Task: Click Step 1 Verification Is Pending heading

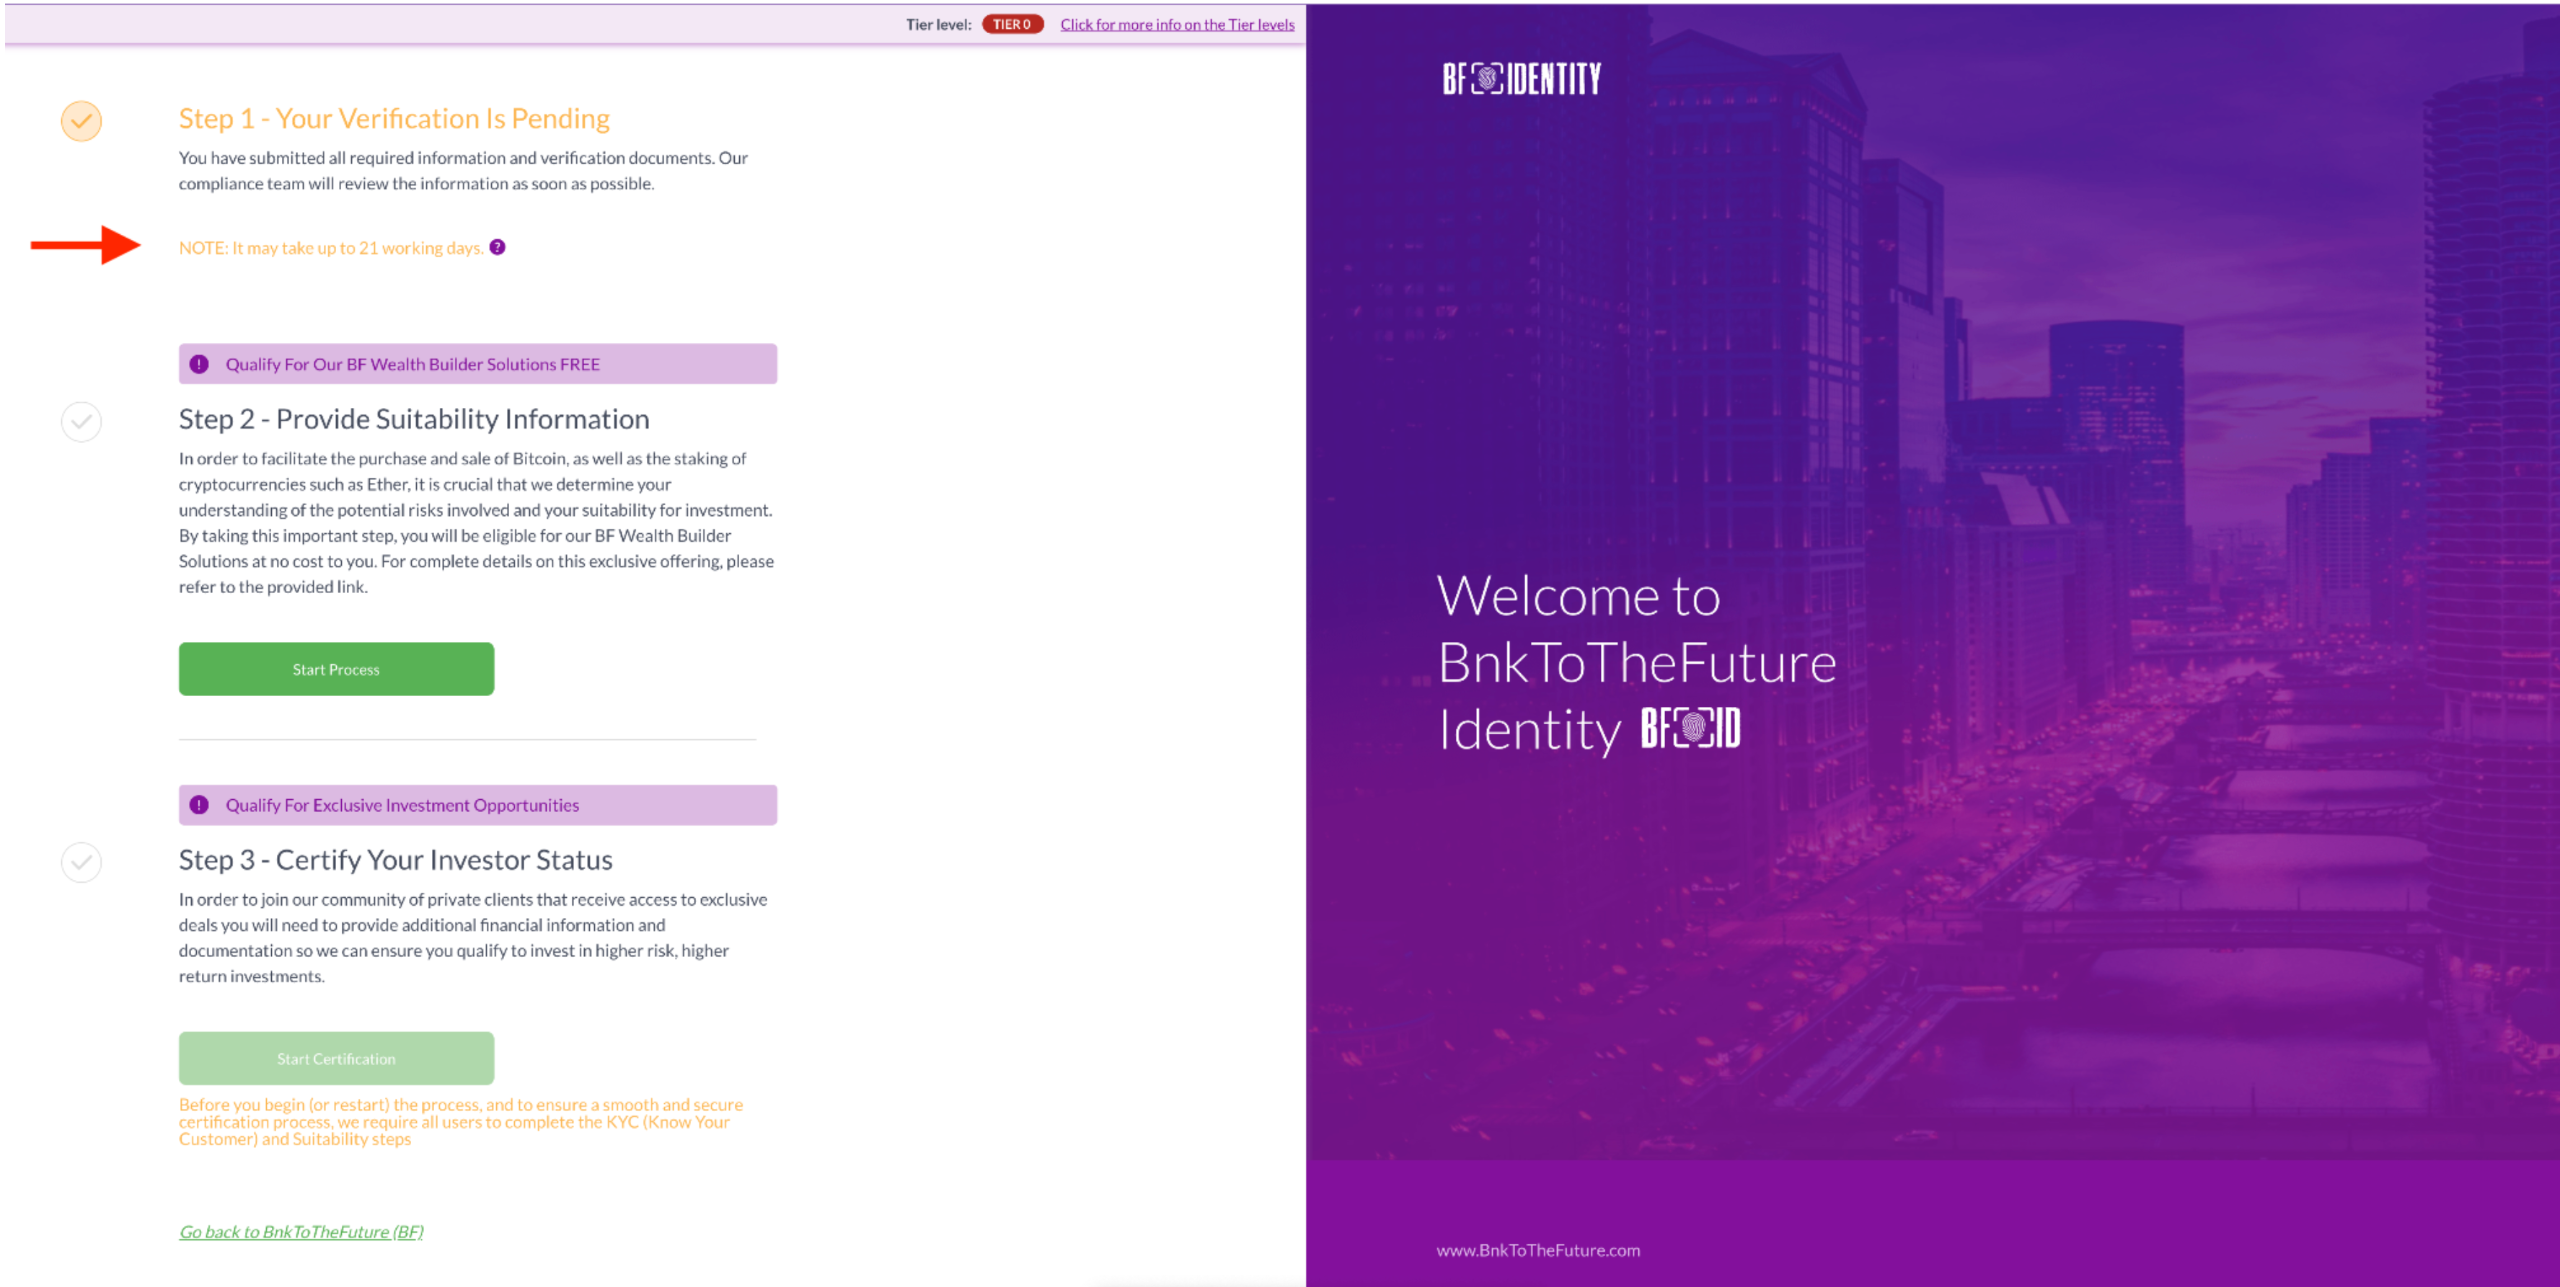Action: pos(394,119)
